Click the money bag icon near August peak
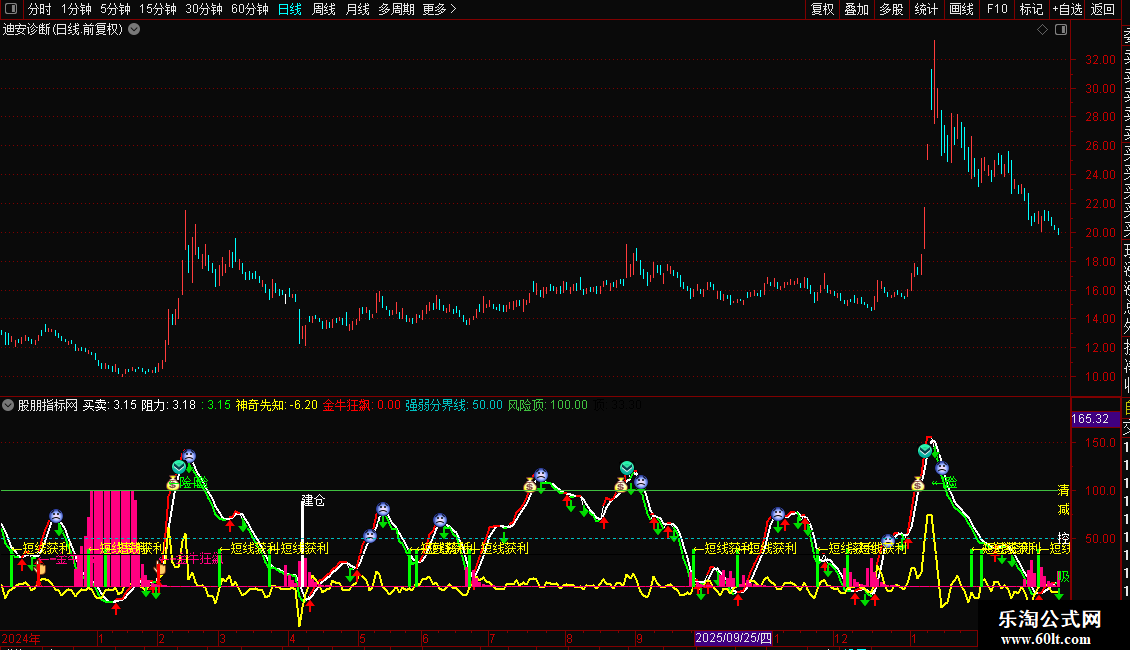Screen dimensions: 1130x650 pos(530,485)
